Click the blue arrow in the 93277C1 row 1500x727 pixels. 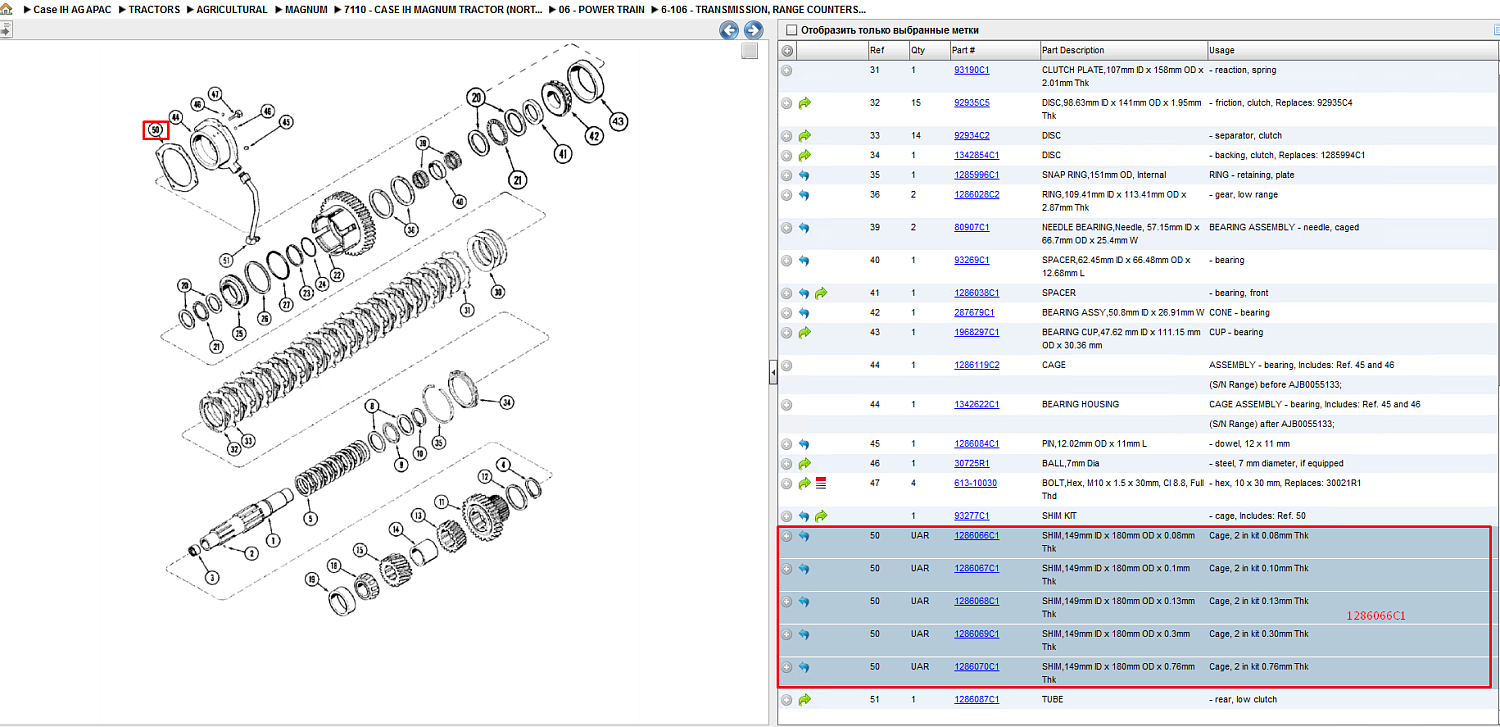point(804,517)
